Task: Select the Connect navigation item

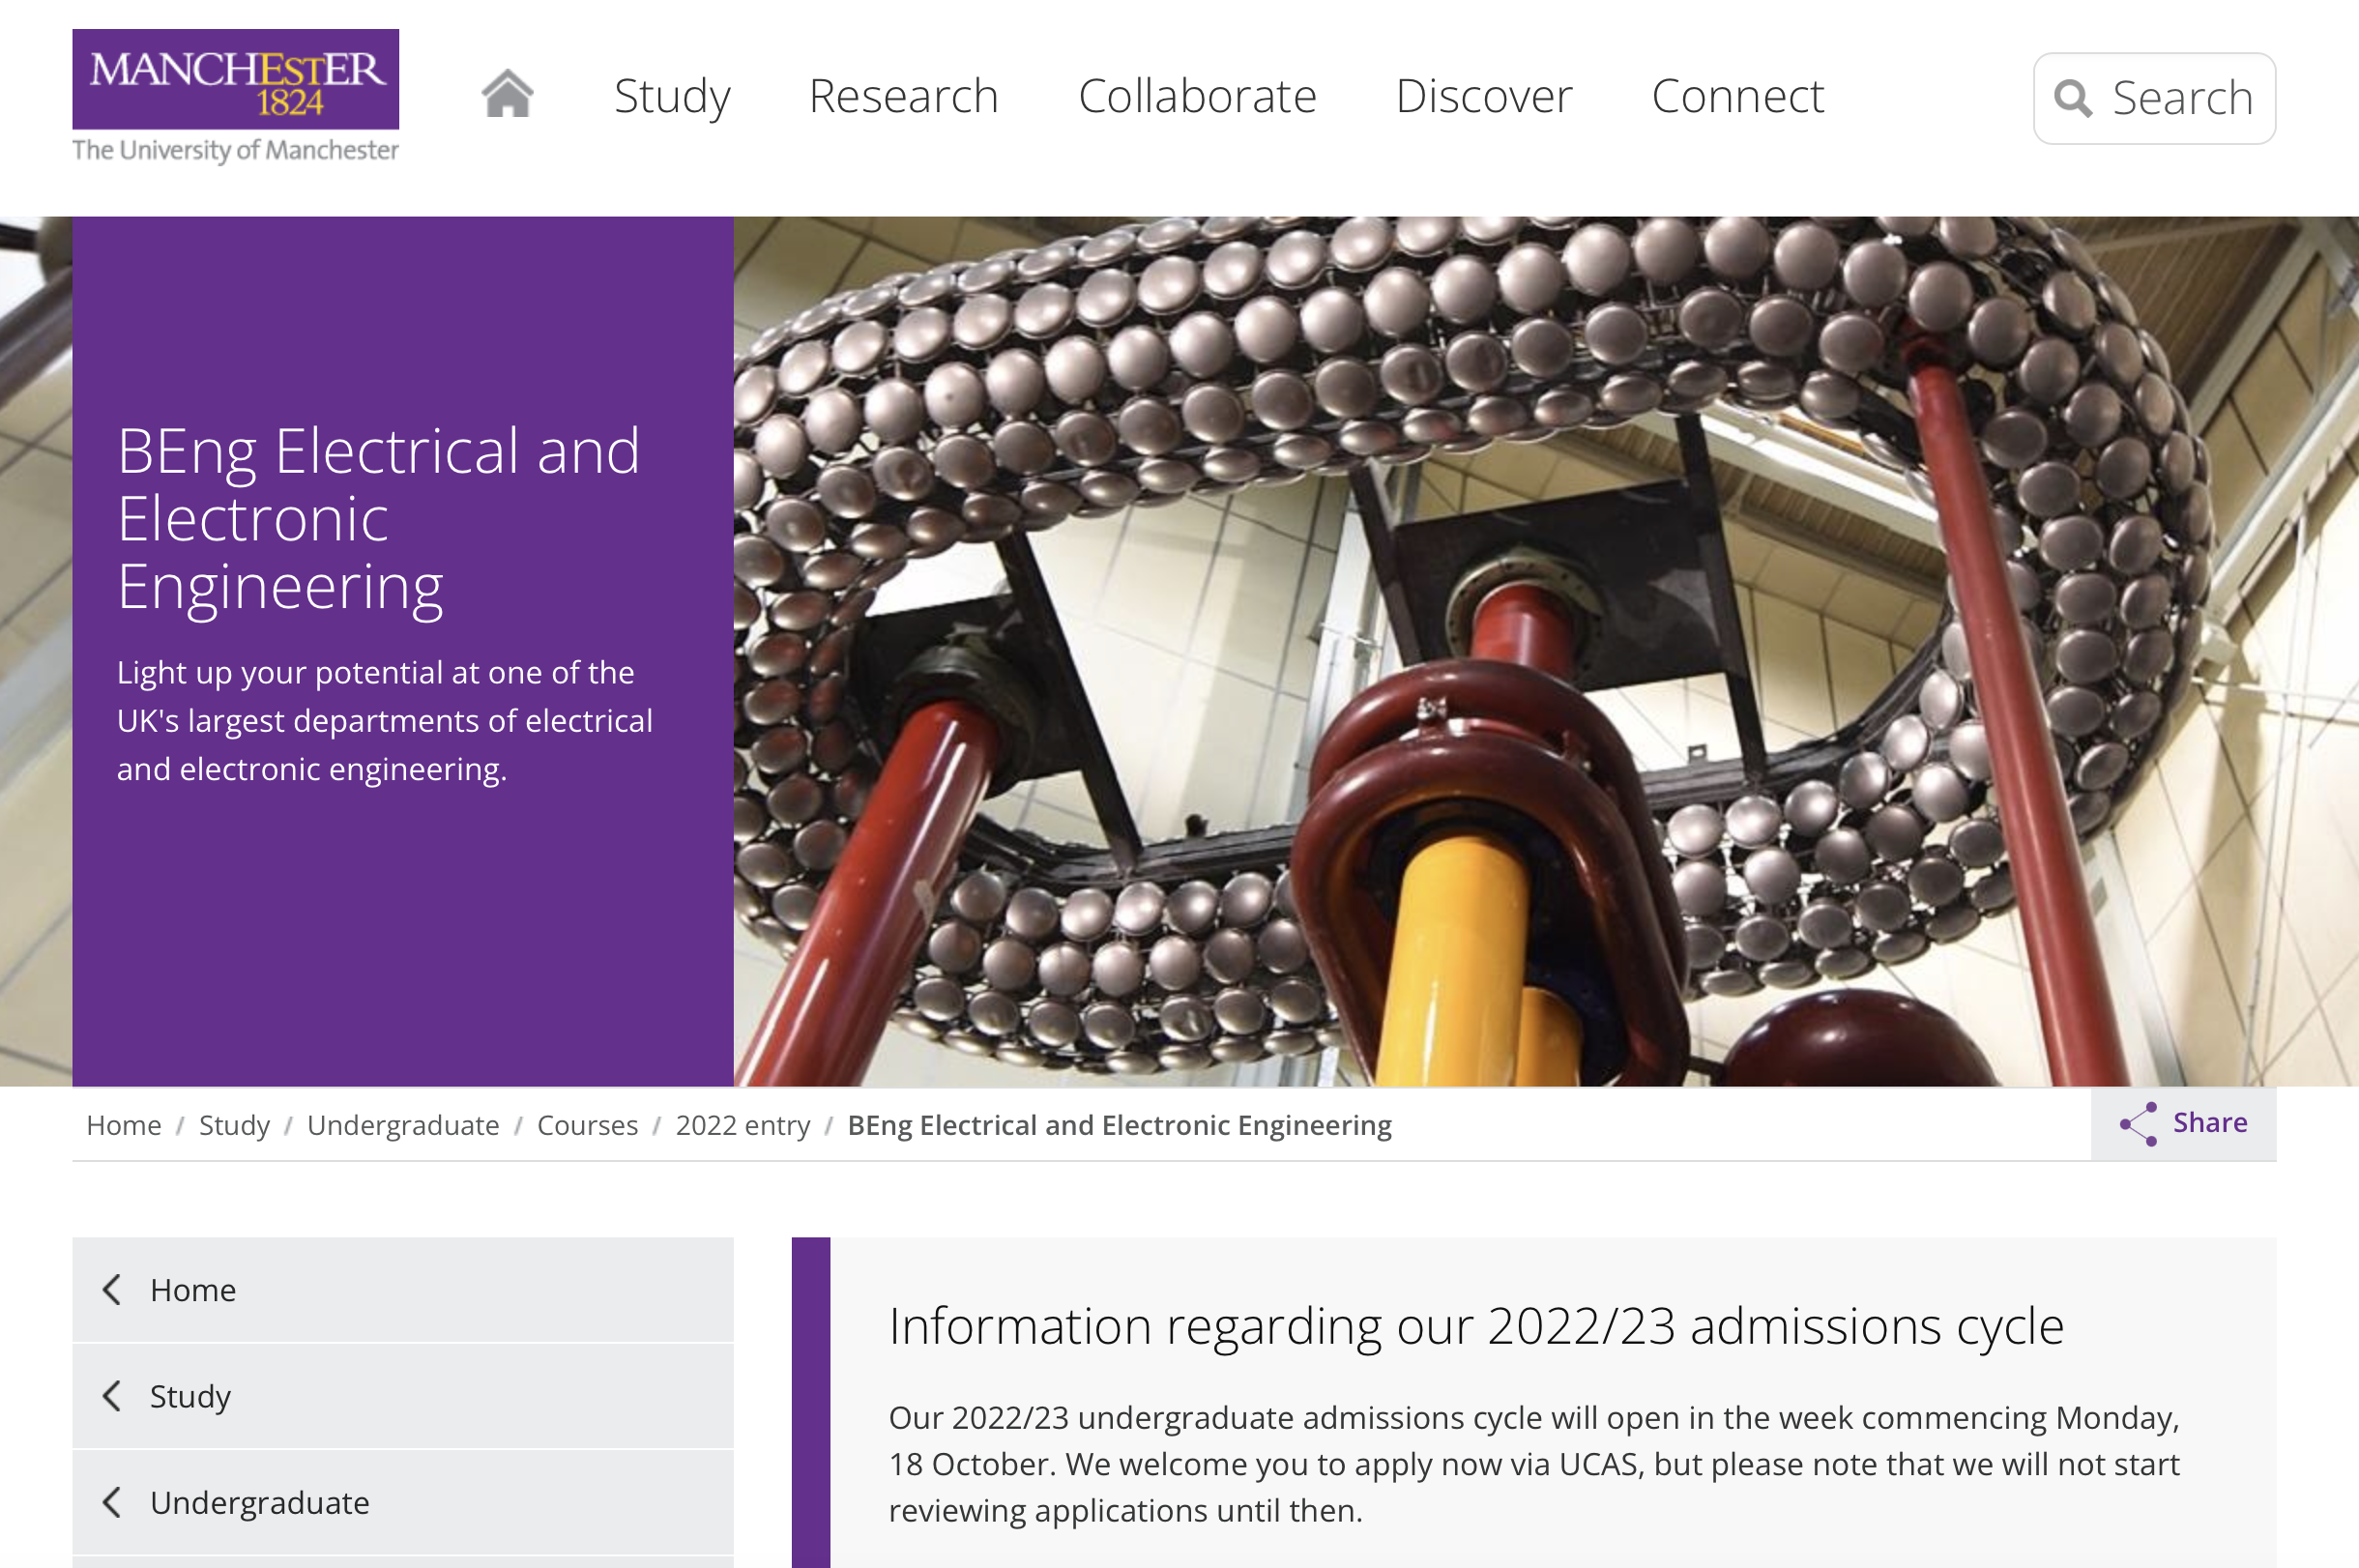Action: point(1738,96)
